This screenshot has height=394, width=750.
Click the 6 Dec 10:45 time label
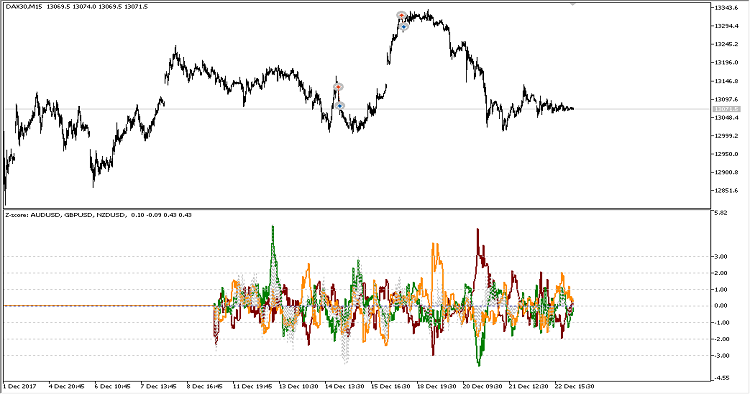(112, 386)
